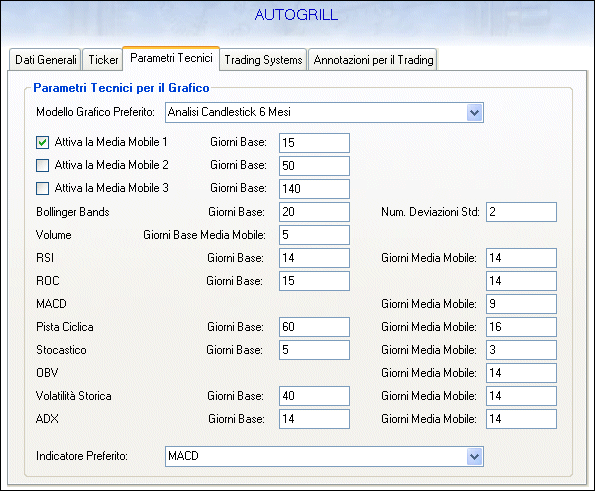Click Pista Ciclica Giorni Media Mobile field
Viewport: 595px width, 491px height.
click(x=521, y=327)
